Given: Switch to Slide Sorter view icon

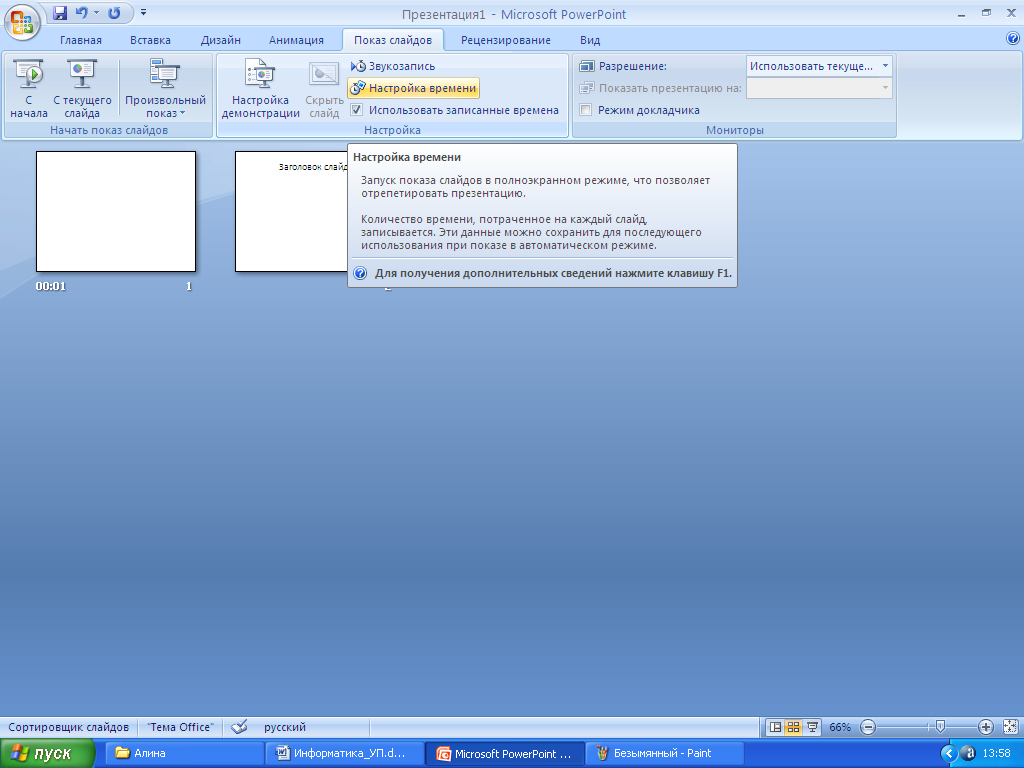Looking at the screenshot, I should click(x=793, y=727).
